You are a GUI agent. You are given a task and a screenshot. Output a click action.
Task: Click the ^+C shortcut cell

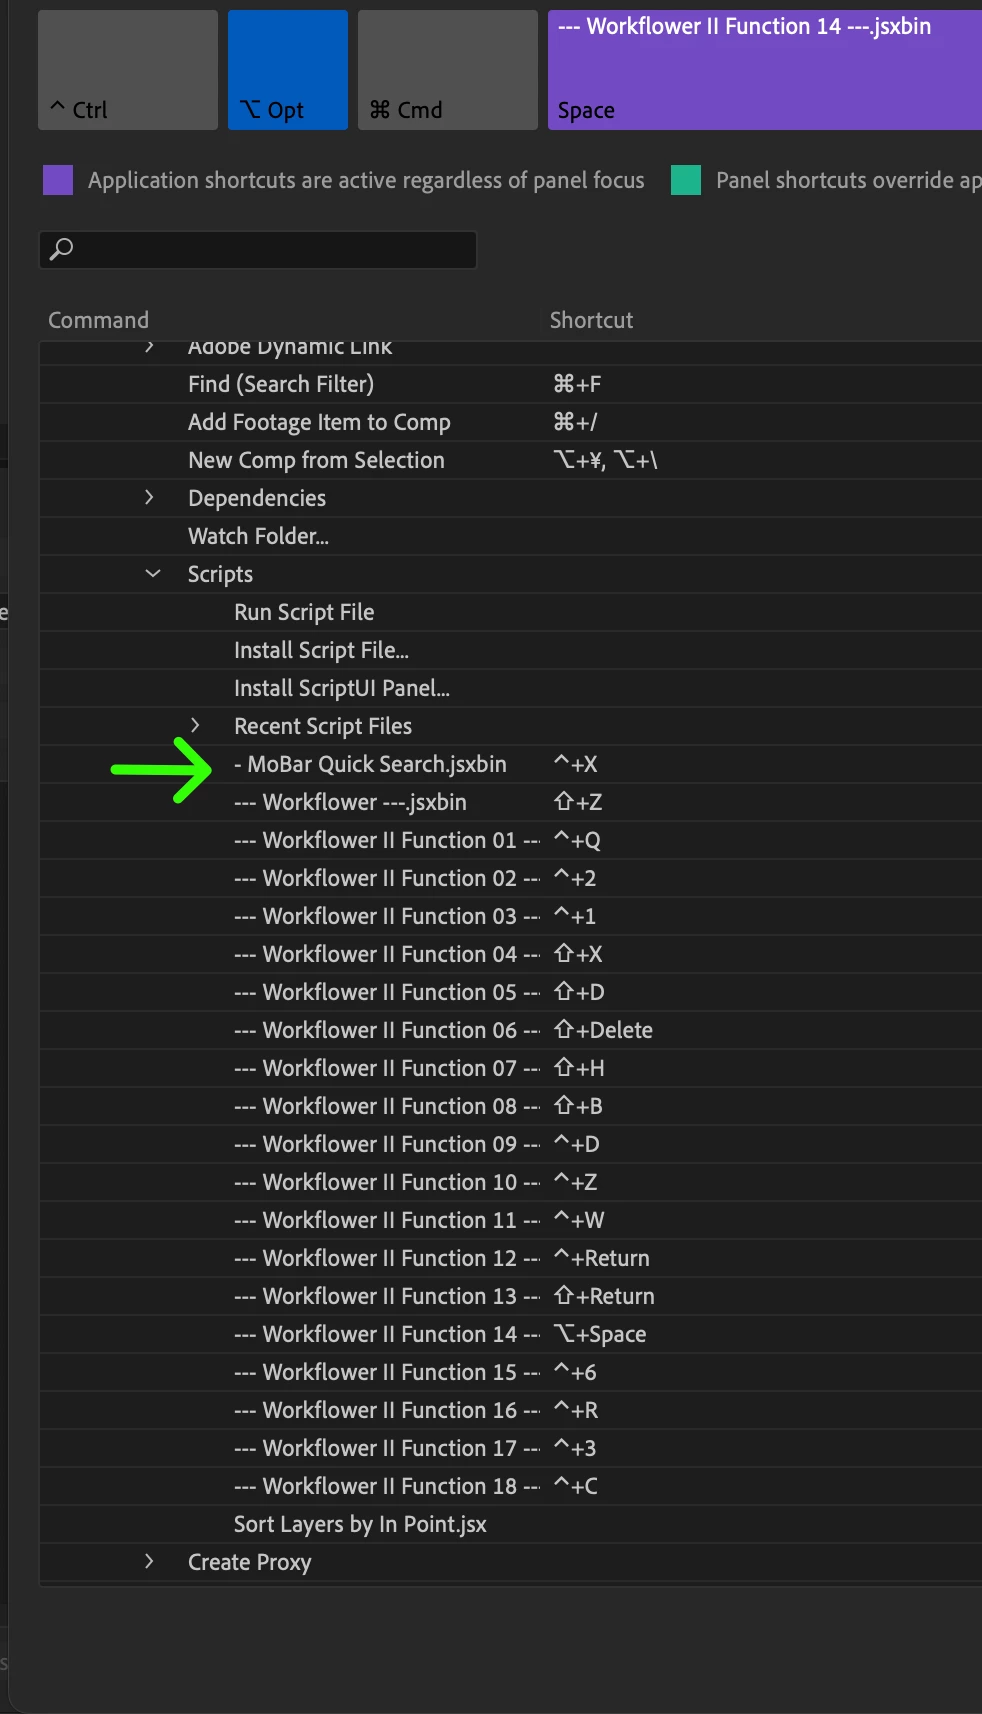point(575,1486)
